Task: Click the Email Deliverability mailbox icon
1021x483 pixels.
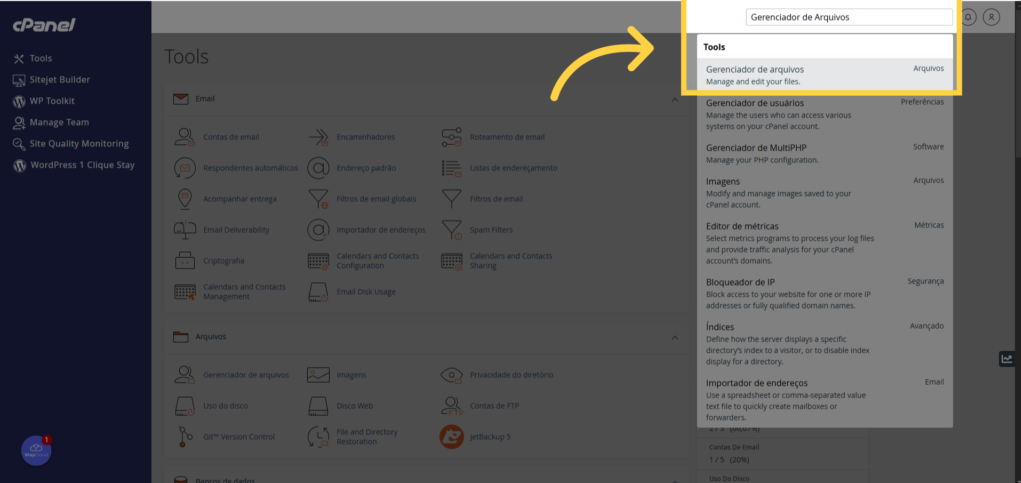Action: pos(185,230)
